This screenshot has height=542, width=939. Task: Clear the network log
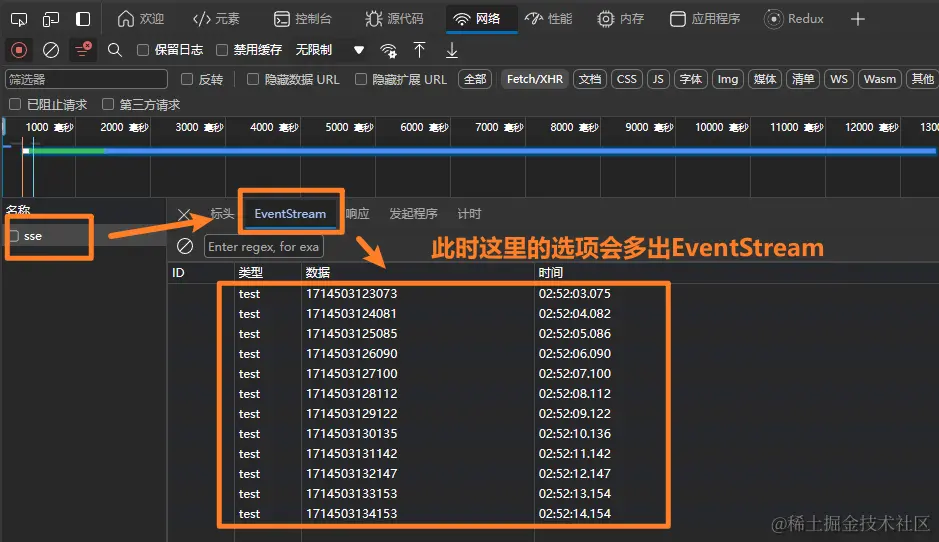51,50
